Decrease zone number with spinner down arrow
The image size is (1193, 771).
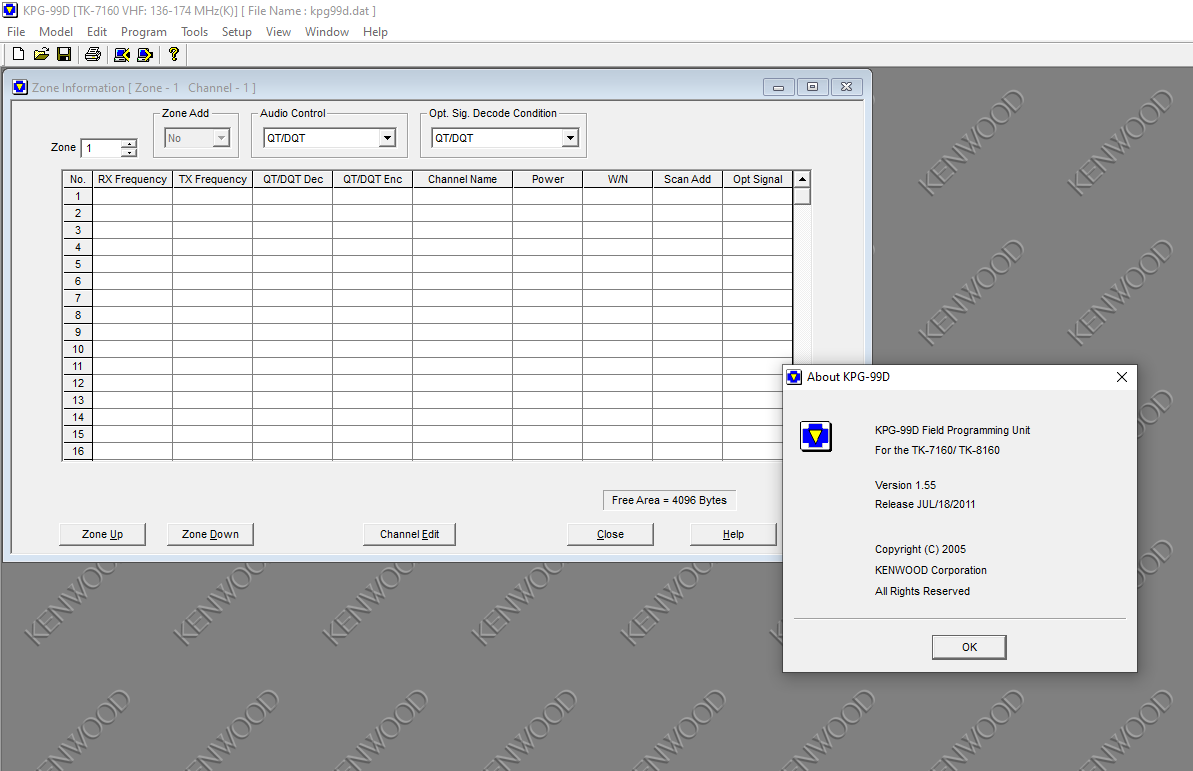pos(129,153)
